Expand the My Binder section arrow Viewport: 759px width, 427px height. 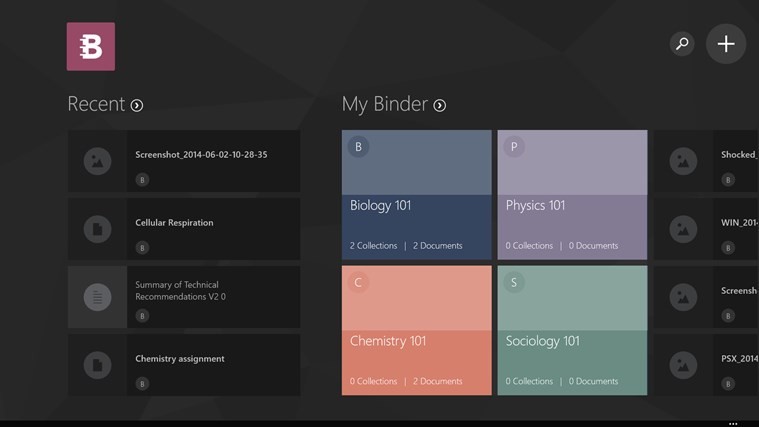point(439,105)
